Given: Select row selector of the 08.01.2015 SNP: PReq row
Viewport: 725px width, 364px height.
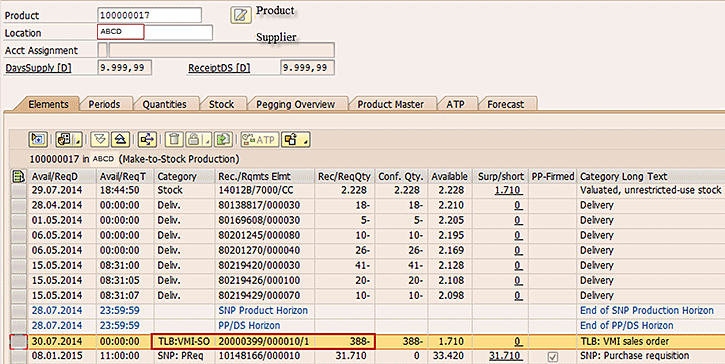Looking at the screenshot, I should (x=19, y=357).
